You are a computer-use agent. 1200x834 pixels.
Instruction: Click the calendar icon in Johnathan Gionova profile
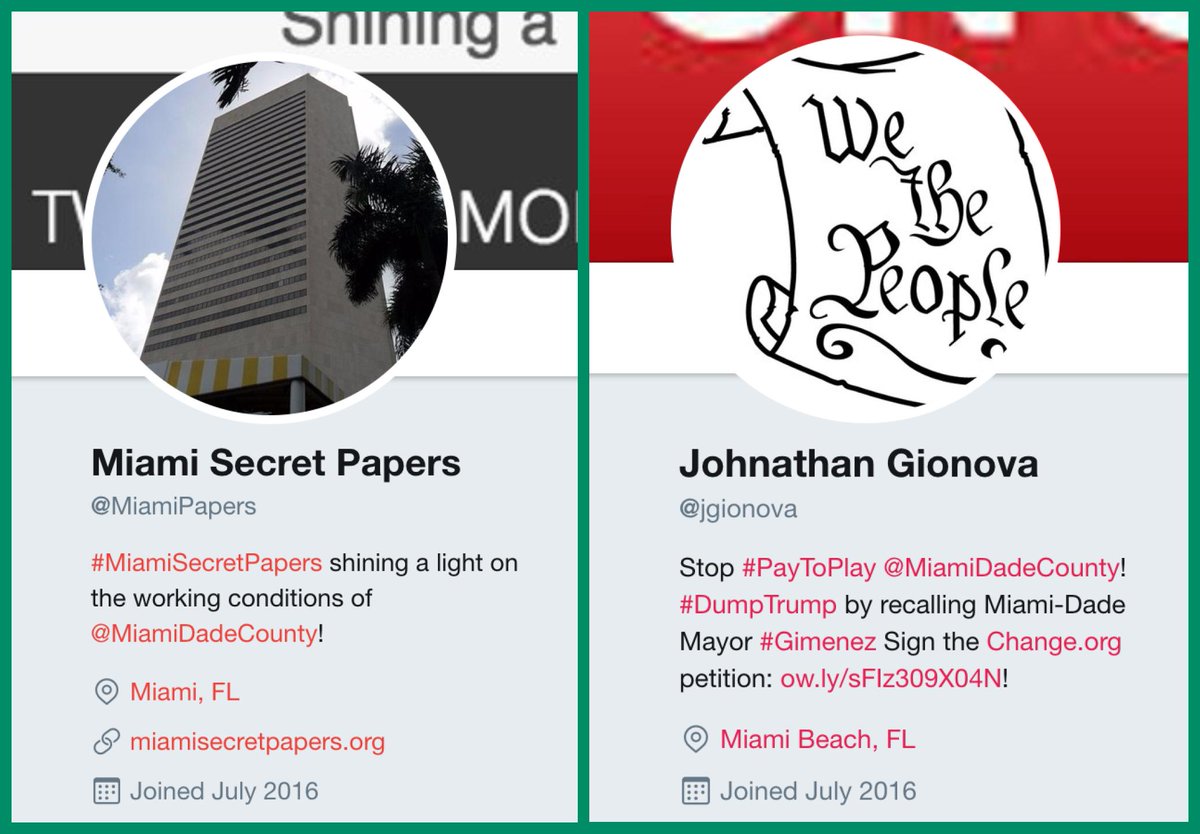pyautogui.click(x=695, y=791)
